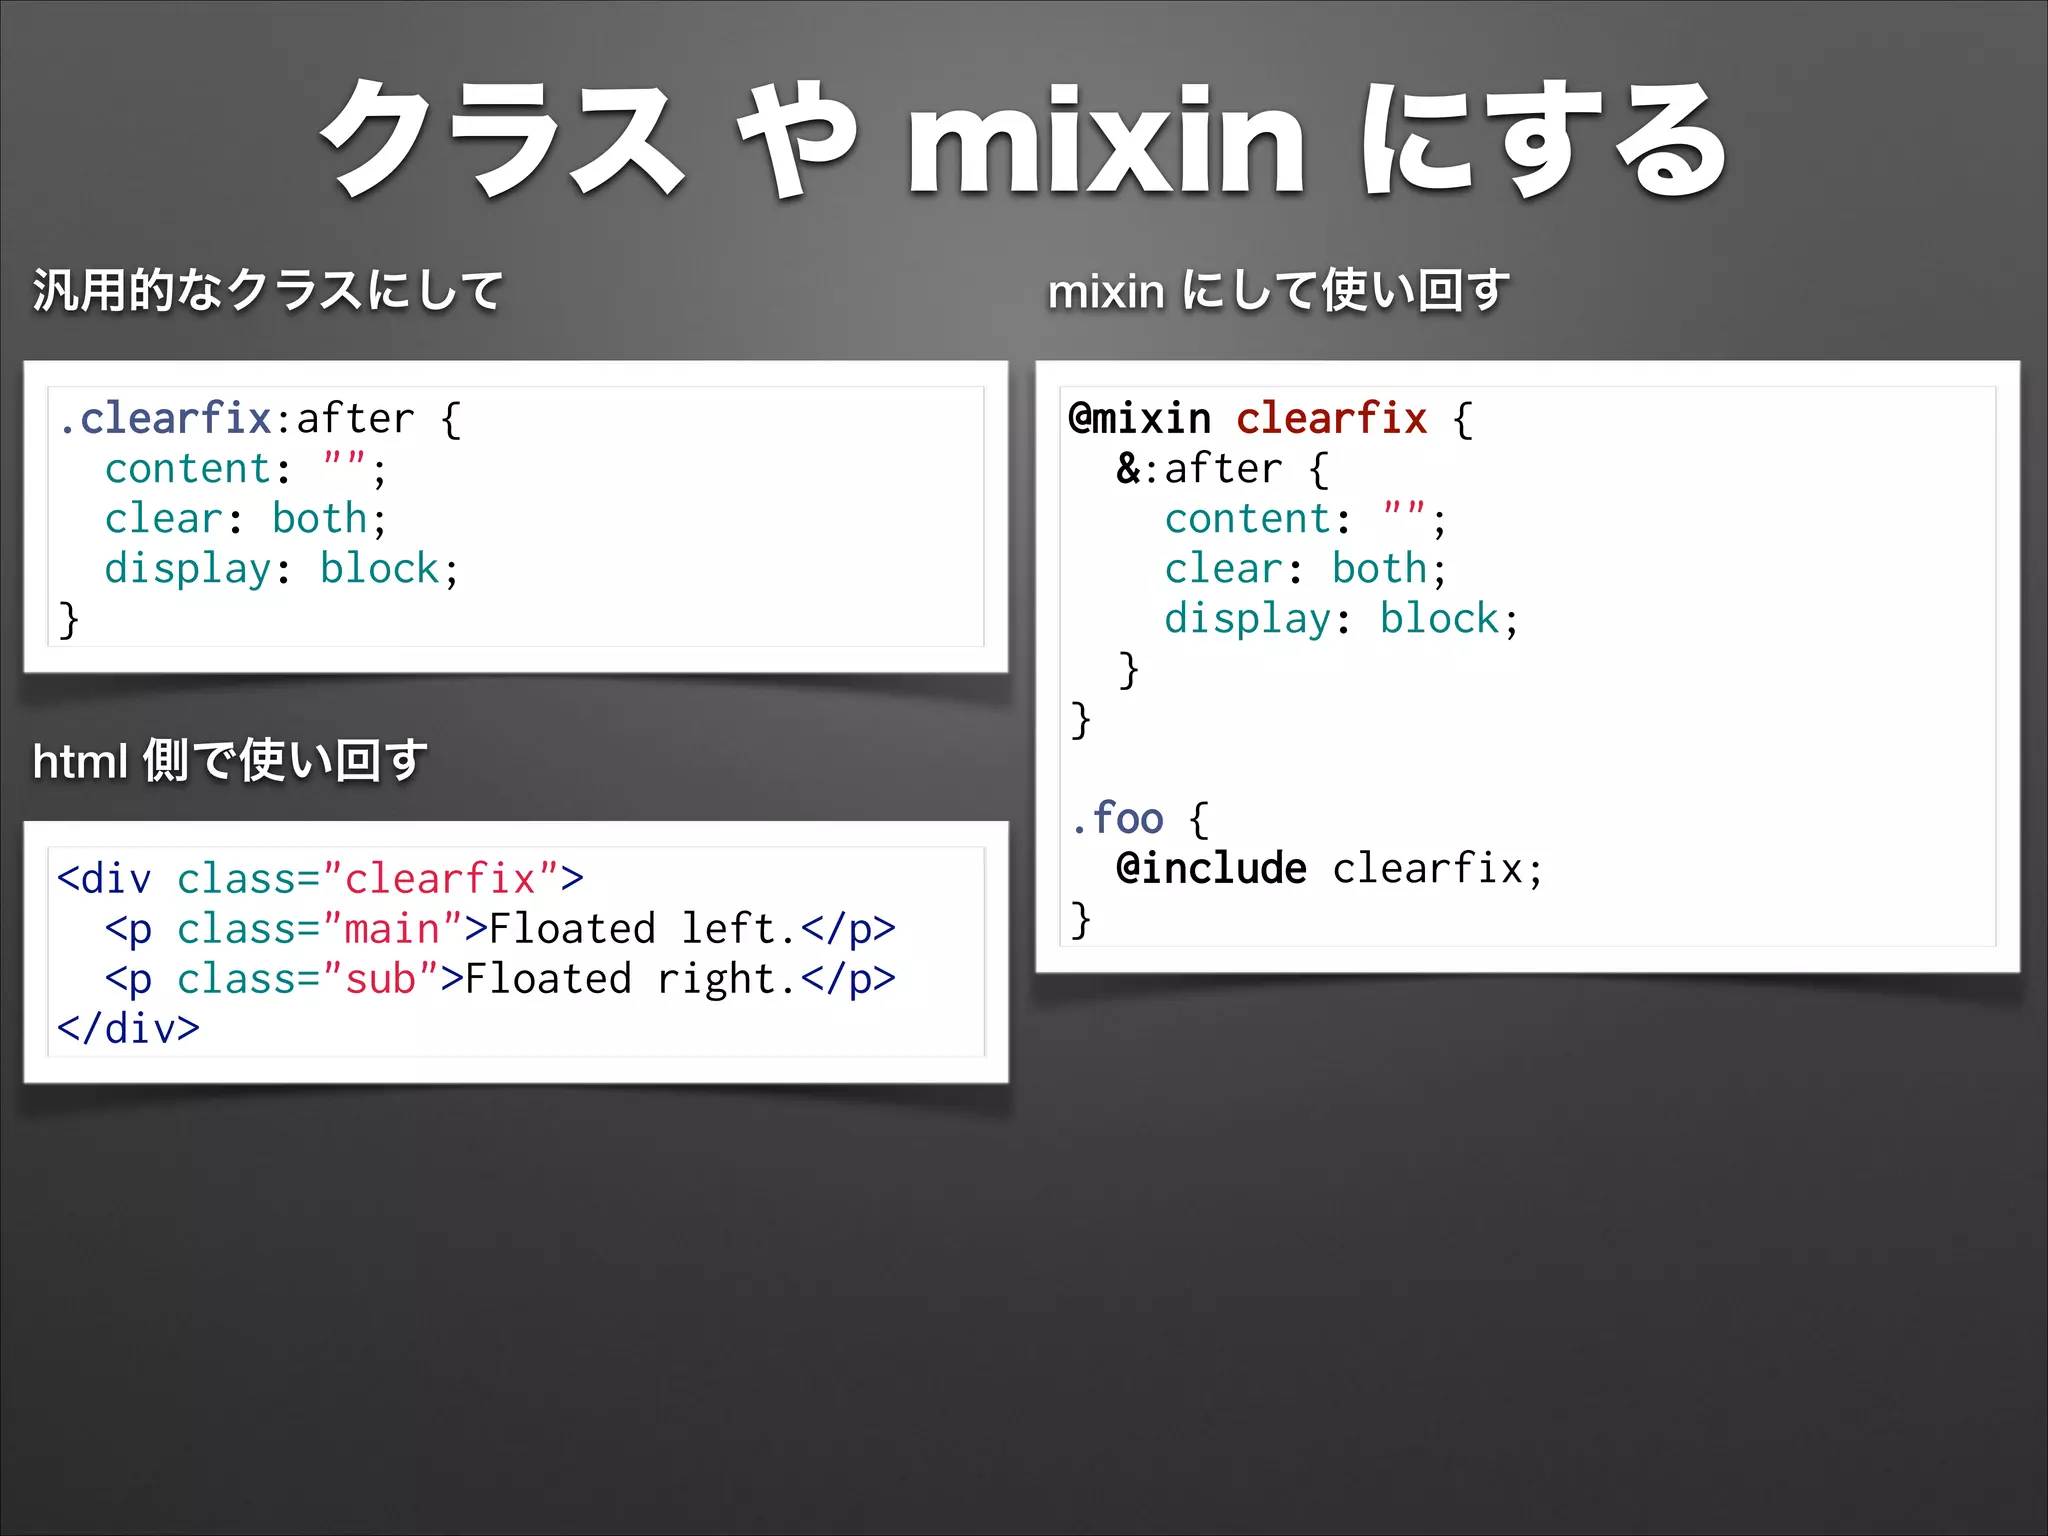Click the heading 'html 側で使い回す'
The image size is (2048, 1536).
click(230, 760)
